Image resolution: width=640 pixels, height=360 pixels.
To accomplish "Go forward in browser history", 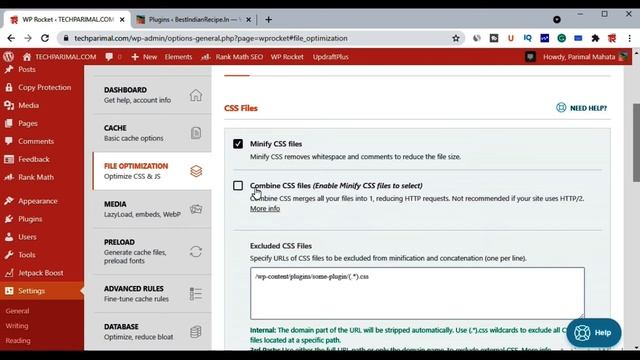I will [28, 38].
